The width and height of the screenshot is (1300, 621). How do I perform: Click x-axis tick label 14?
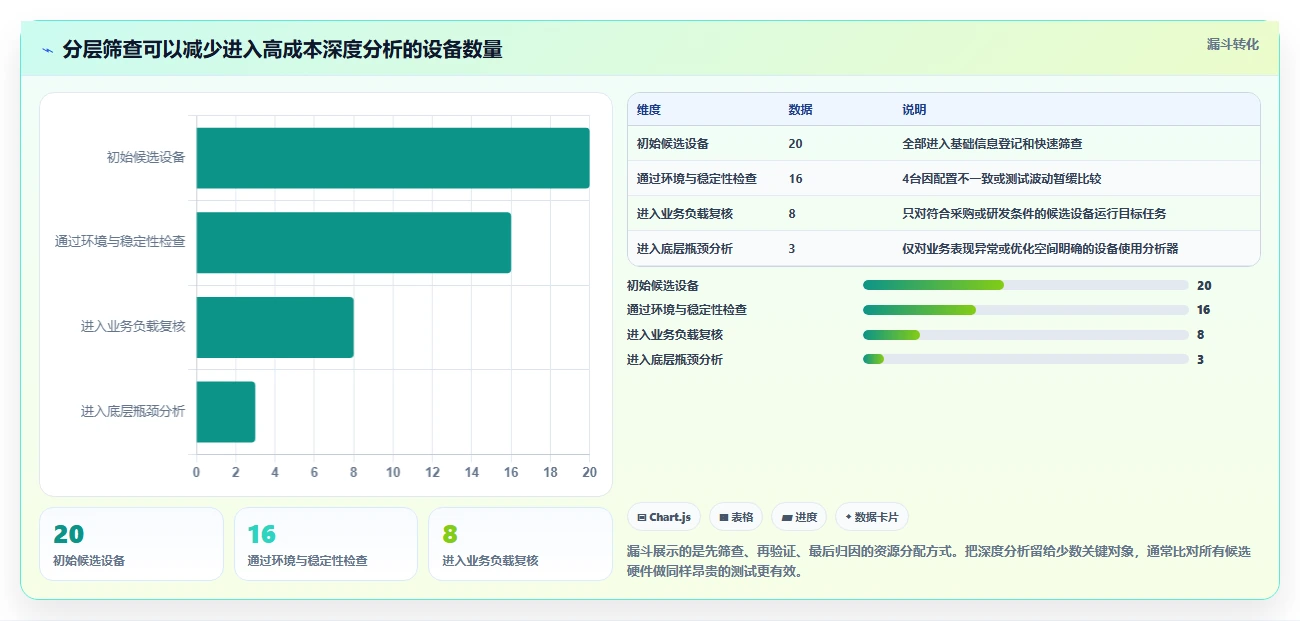(x=471, y=472)
